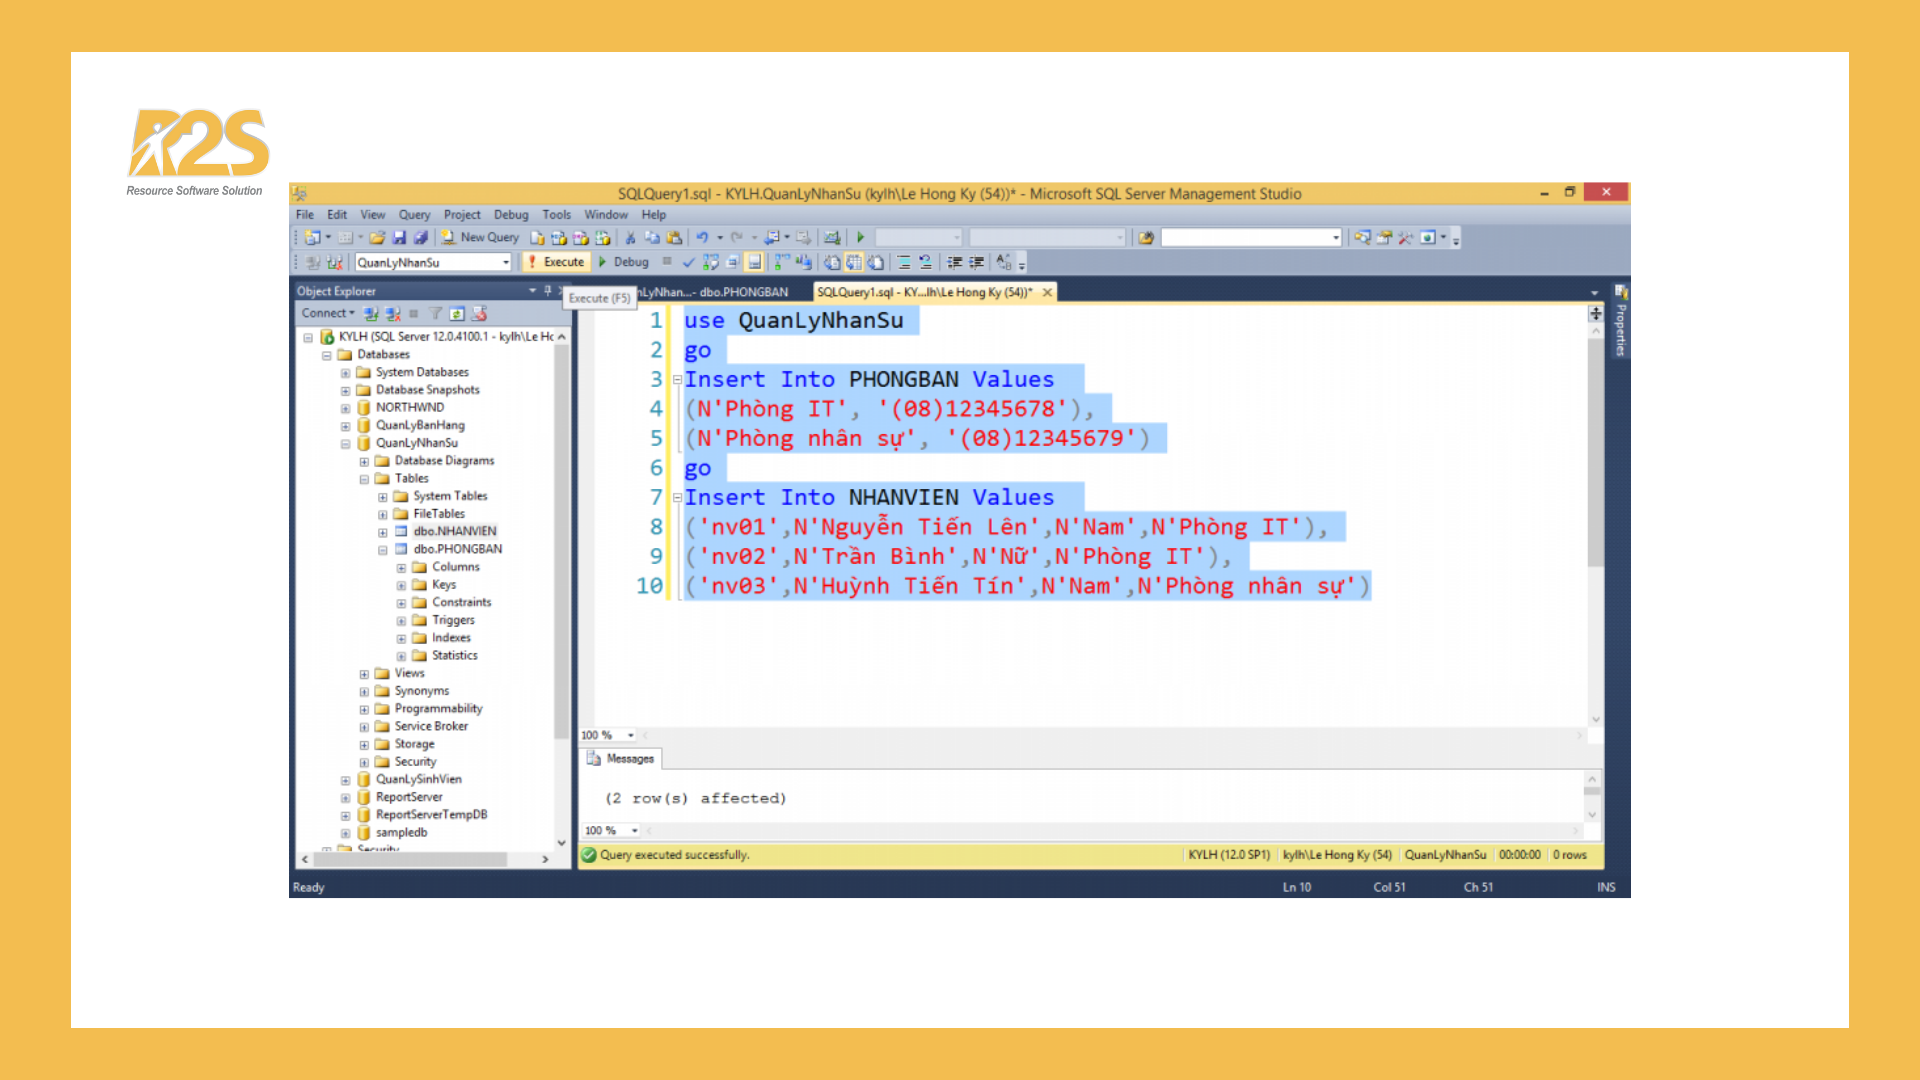Expand the NORTHWND database node

[x=345, y=407]
